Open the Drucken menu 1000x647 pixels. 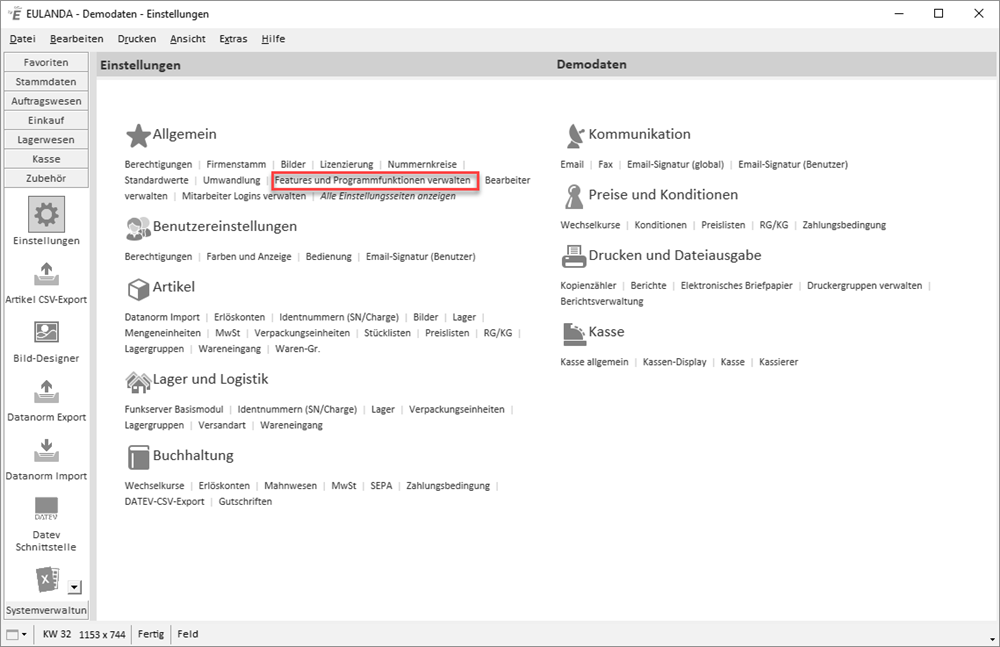[x=136, y=39]
